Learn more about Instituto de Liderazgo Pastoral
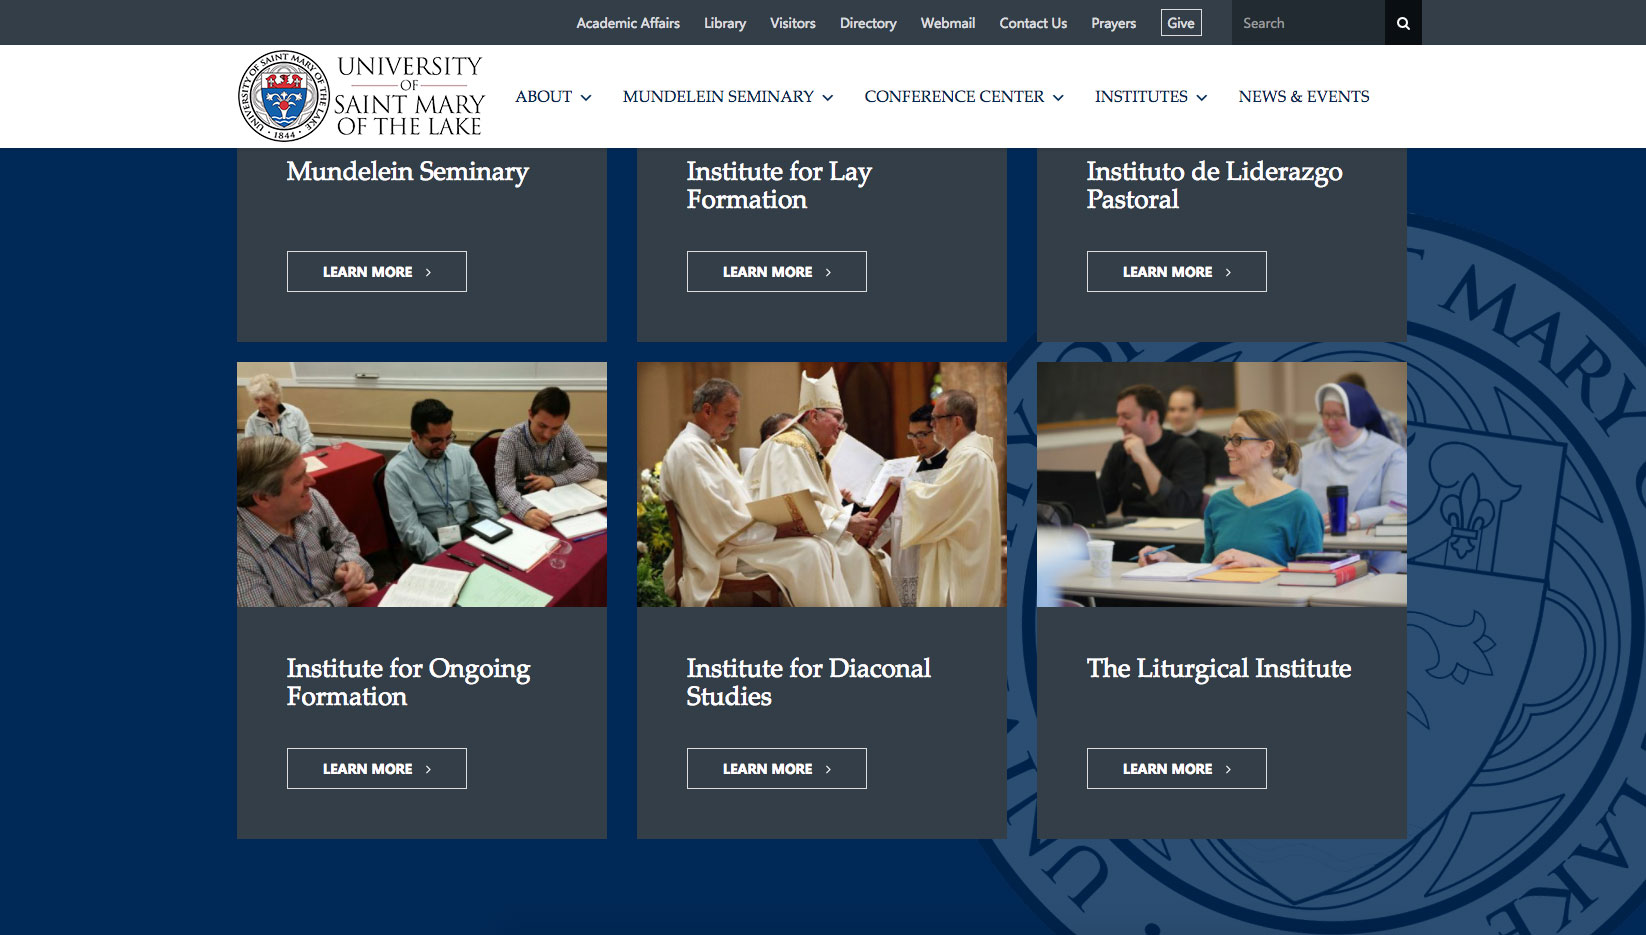 coord(1177,272)
